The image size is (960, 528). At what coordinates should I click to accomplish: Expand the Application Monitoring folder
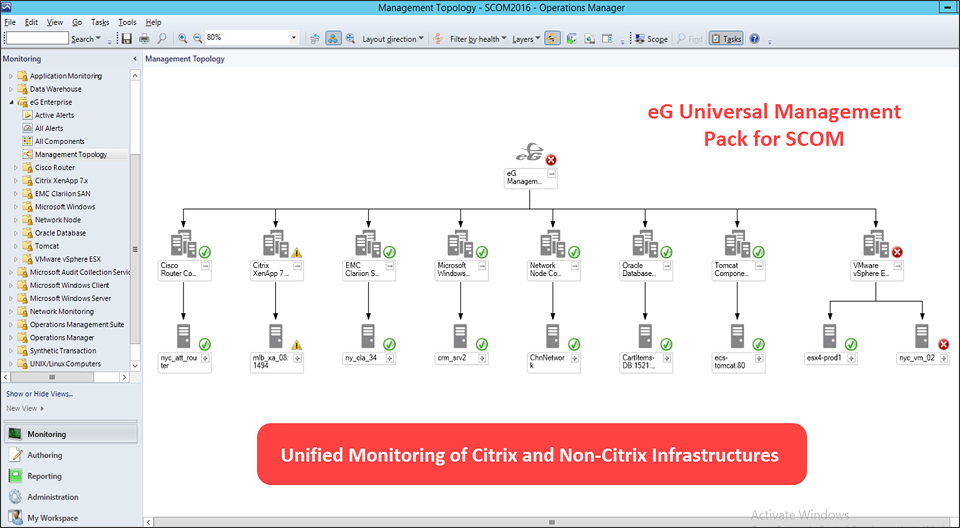(x=11, y=76)
